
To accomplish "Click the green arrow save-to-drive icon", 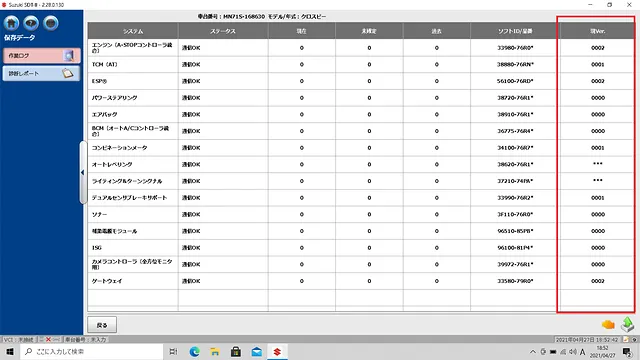I will coord(628,324).
